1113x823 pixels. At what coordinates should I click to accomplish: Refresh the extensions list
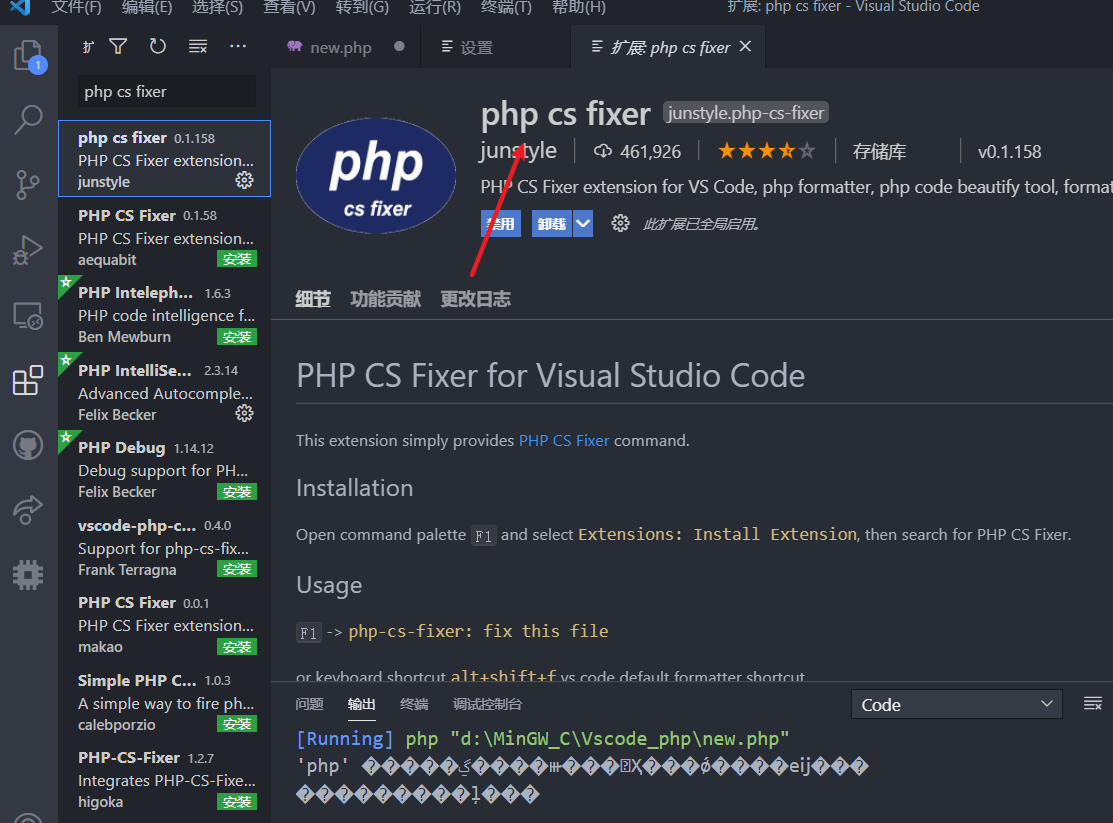point(158,47)
